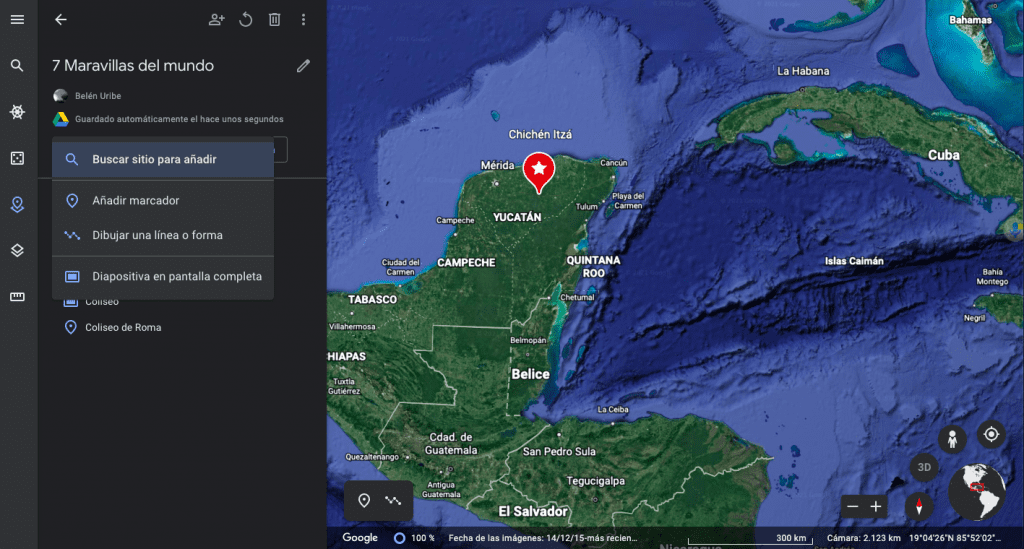The width and height of the screenshot is (1024, 549).
Task: Go back with the arrow icon
Action: pyautogui.click(x=61, y=19)
